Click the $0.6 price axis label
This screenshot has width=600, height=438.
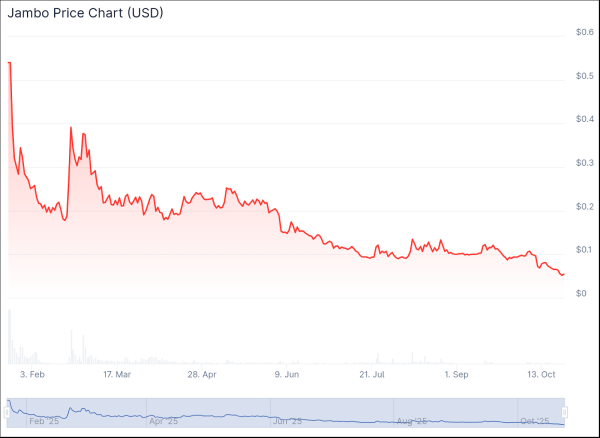pyautogui.click(x=584, y=33)
